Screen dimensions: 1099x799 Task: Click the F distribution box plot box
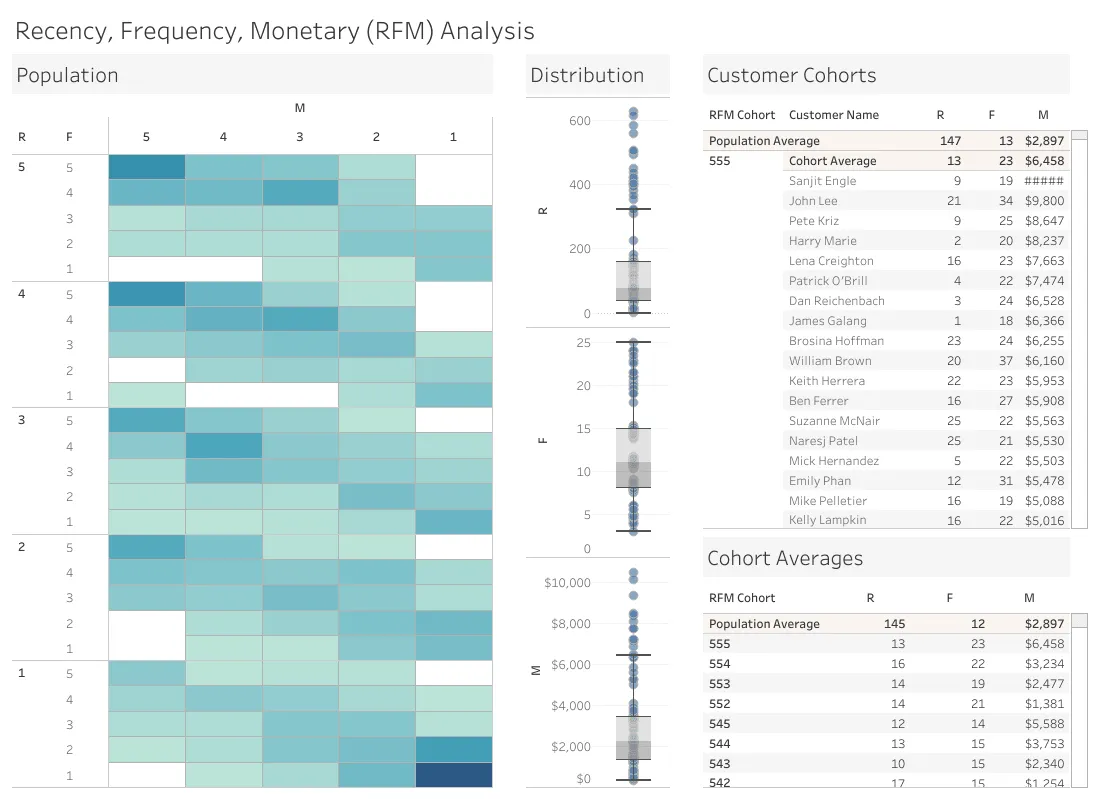(x=634, y=458)
